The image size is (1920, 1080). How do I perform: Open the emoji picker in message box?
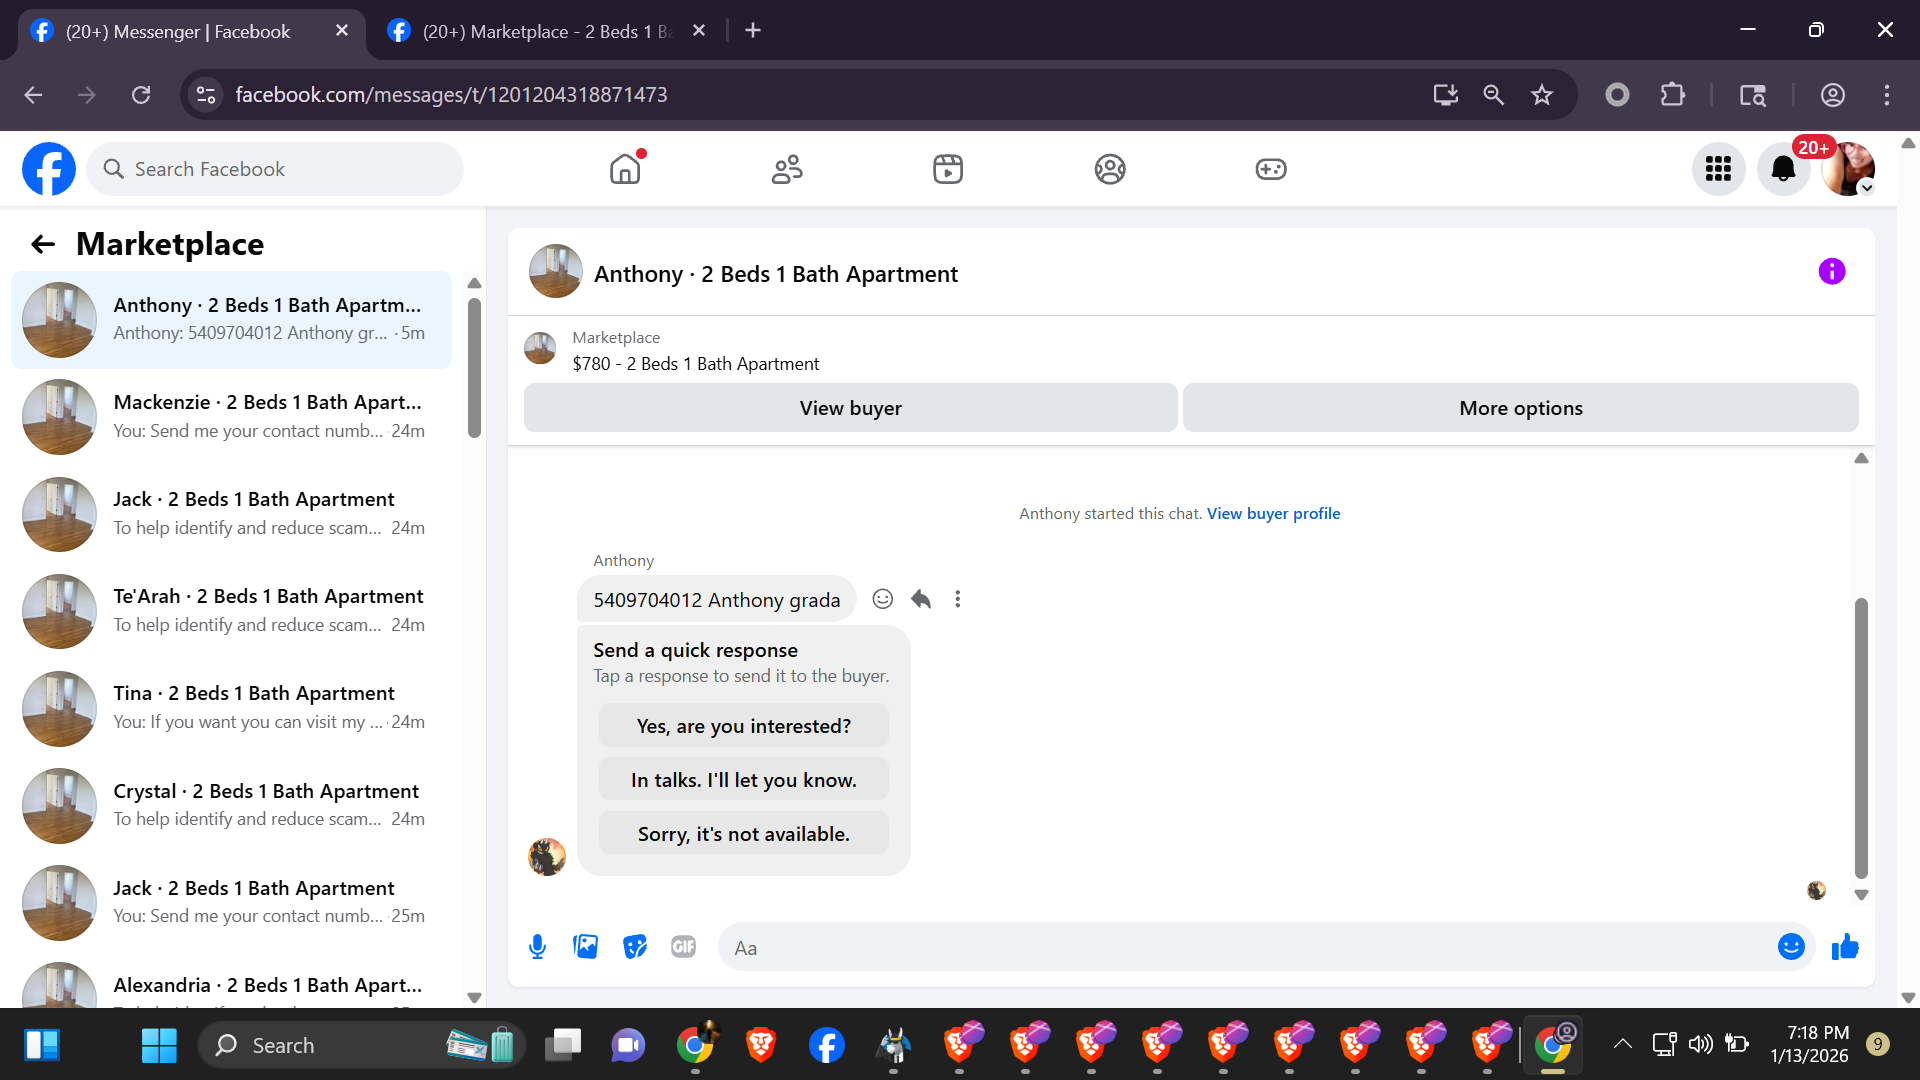(x=1791, y=947)
